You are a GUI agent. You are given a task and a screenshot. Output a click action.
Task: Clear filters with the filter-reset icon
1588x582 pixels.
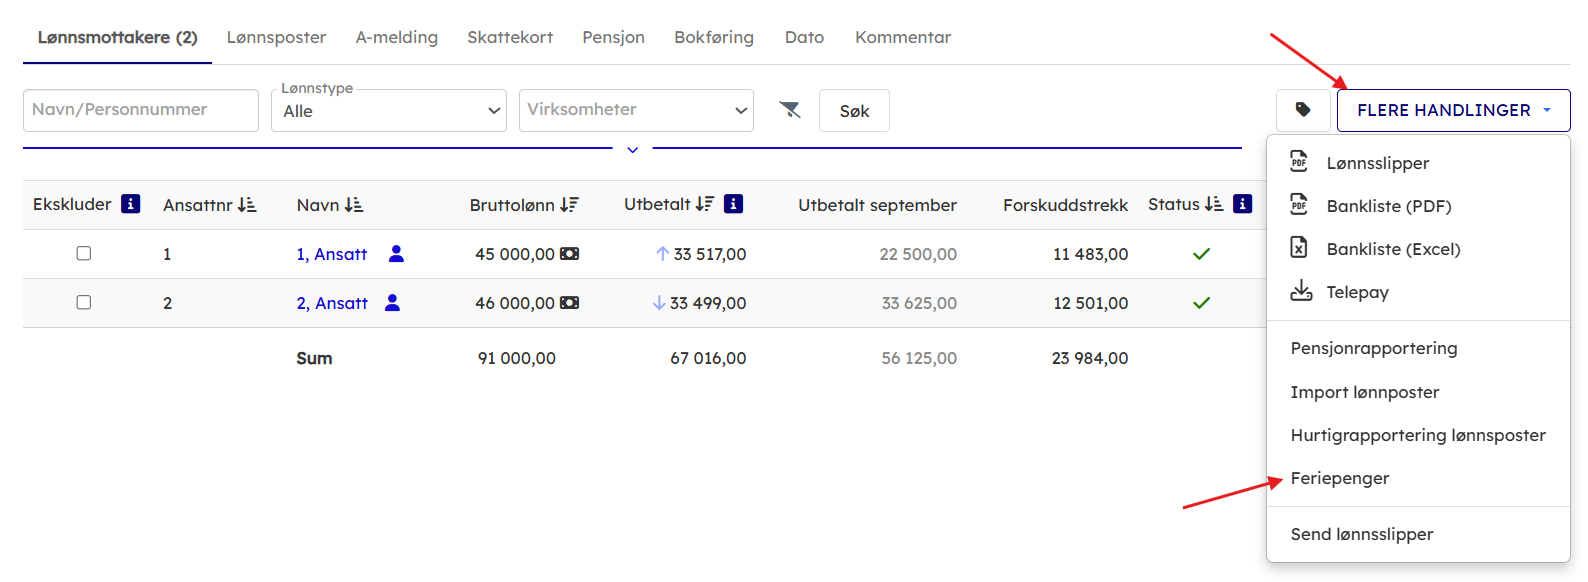pyautogui.click(x=790, y=110)
